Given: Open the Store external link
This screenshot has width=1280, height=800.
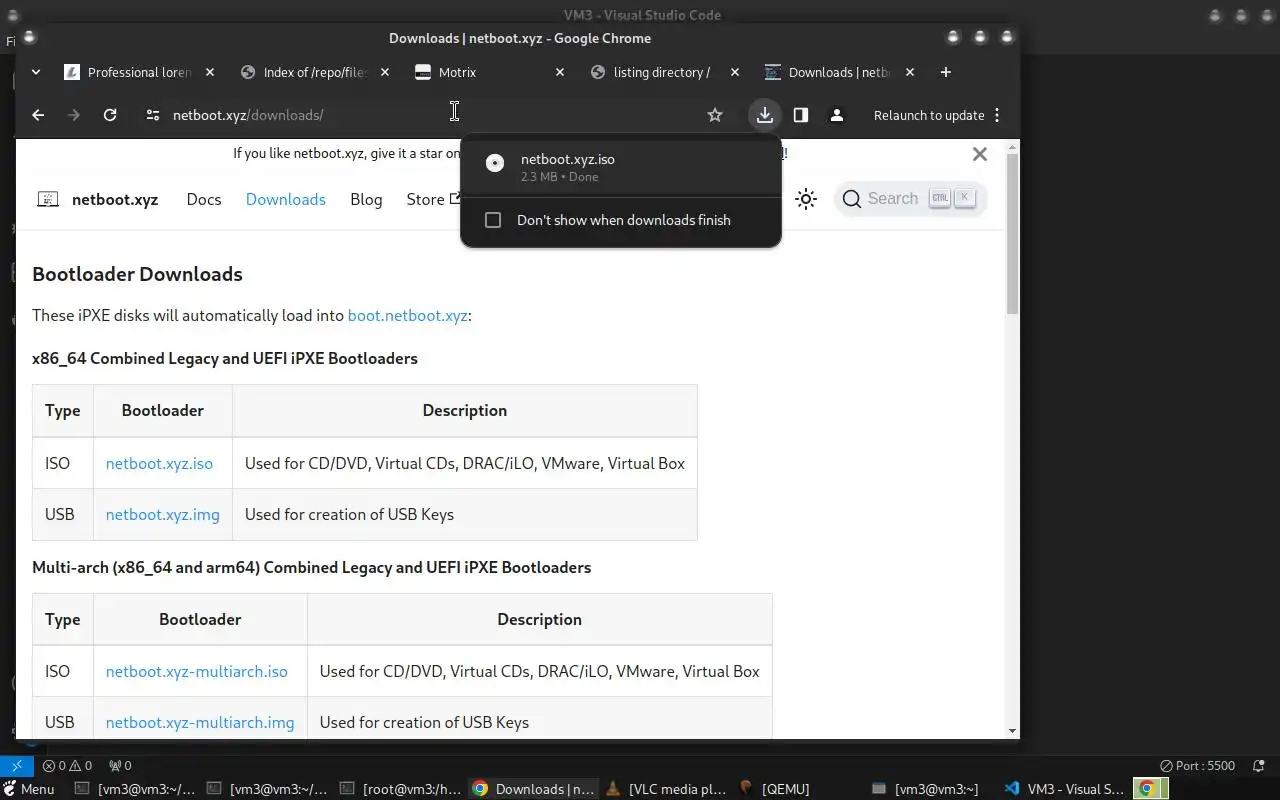Looking at the screenshot, I should click(432, 199).
